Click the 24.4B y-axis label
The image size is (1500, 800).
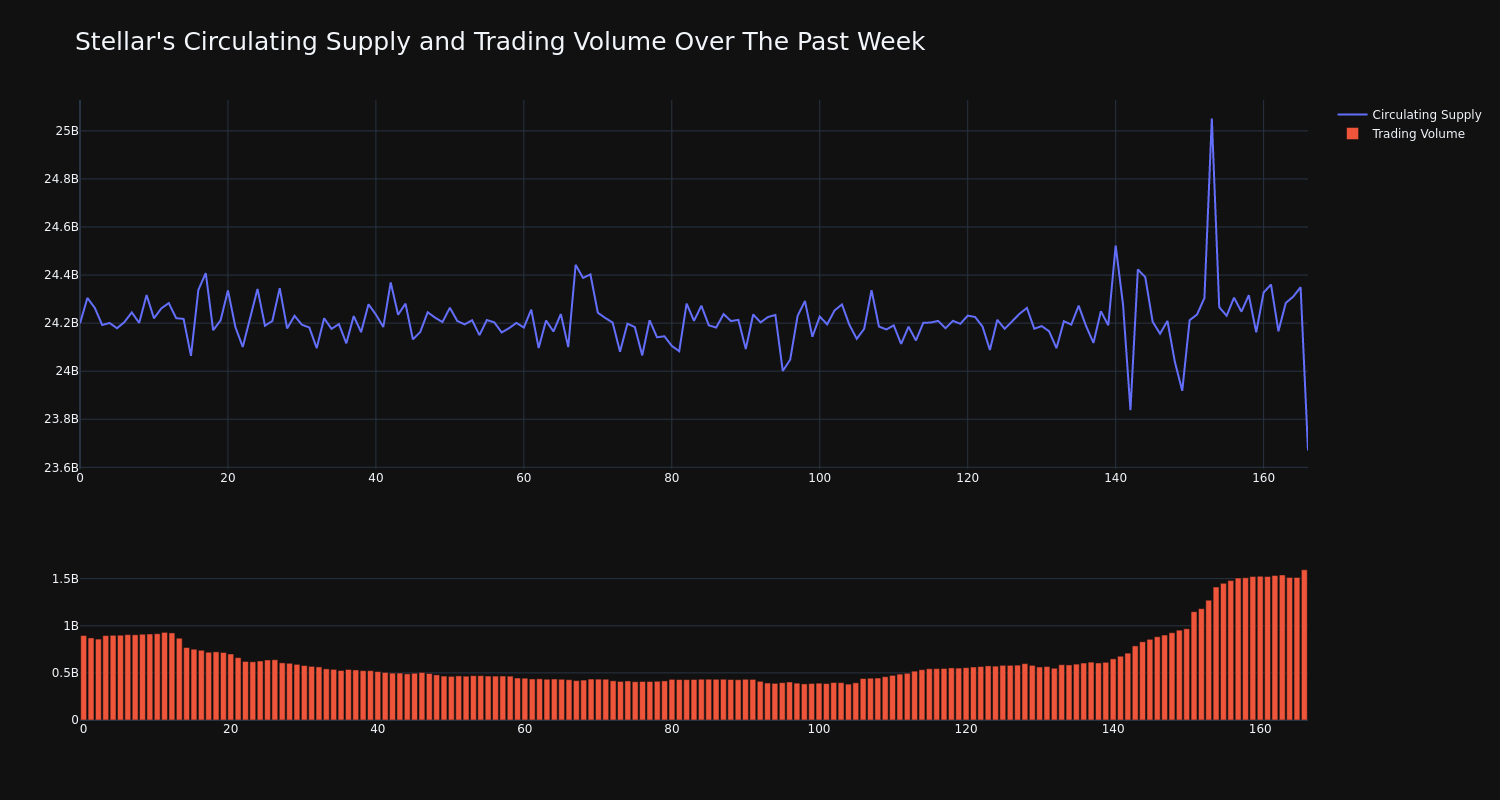click(x=61, y=275)
